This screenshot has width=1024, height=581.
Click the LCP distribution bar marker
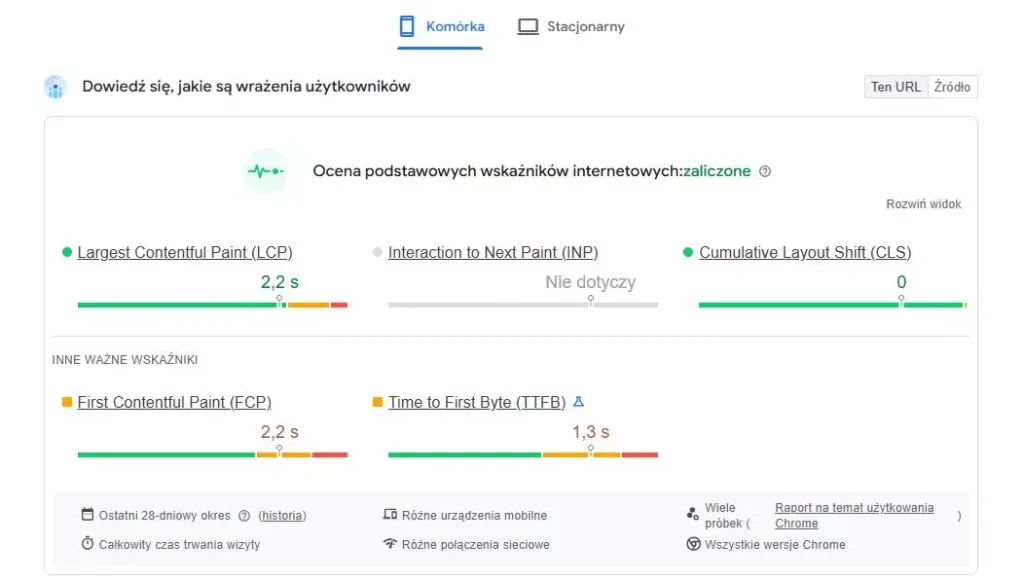(x=279, y=300)
